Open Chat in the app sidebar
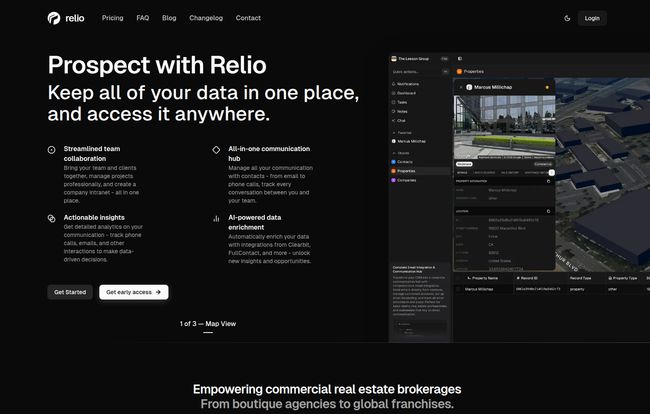 tap(399, 120)
